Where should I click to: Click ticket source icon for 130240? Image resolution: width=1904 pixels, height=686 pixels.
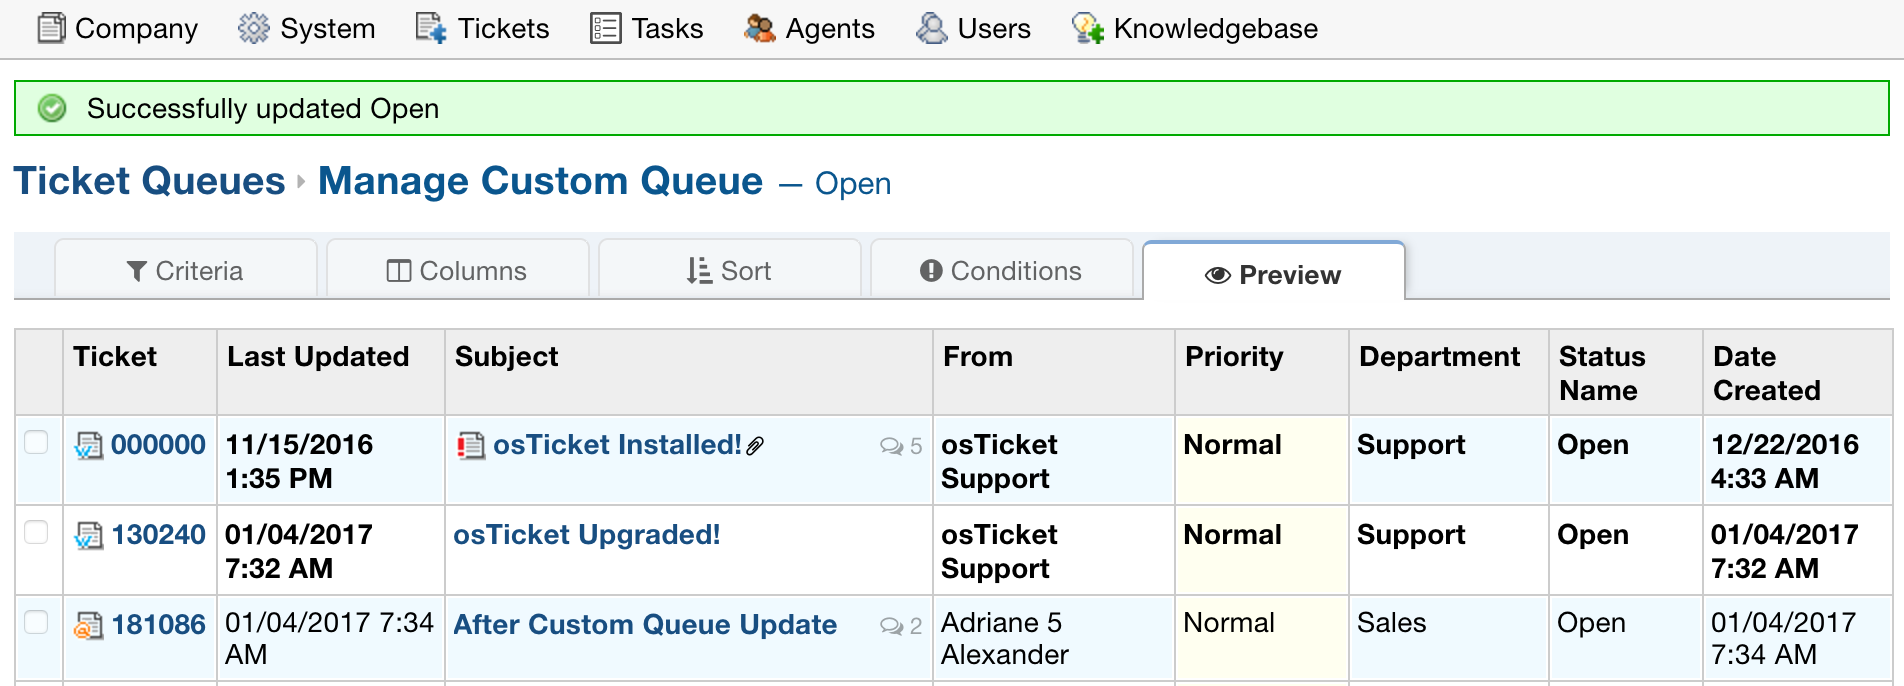tap(89, 536)
